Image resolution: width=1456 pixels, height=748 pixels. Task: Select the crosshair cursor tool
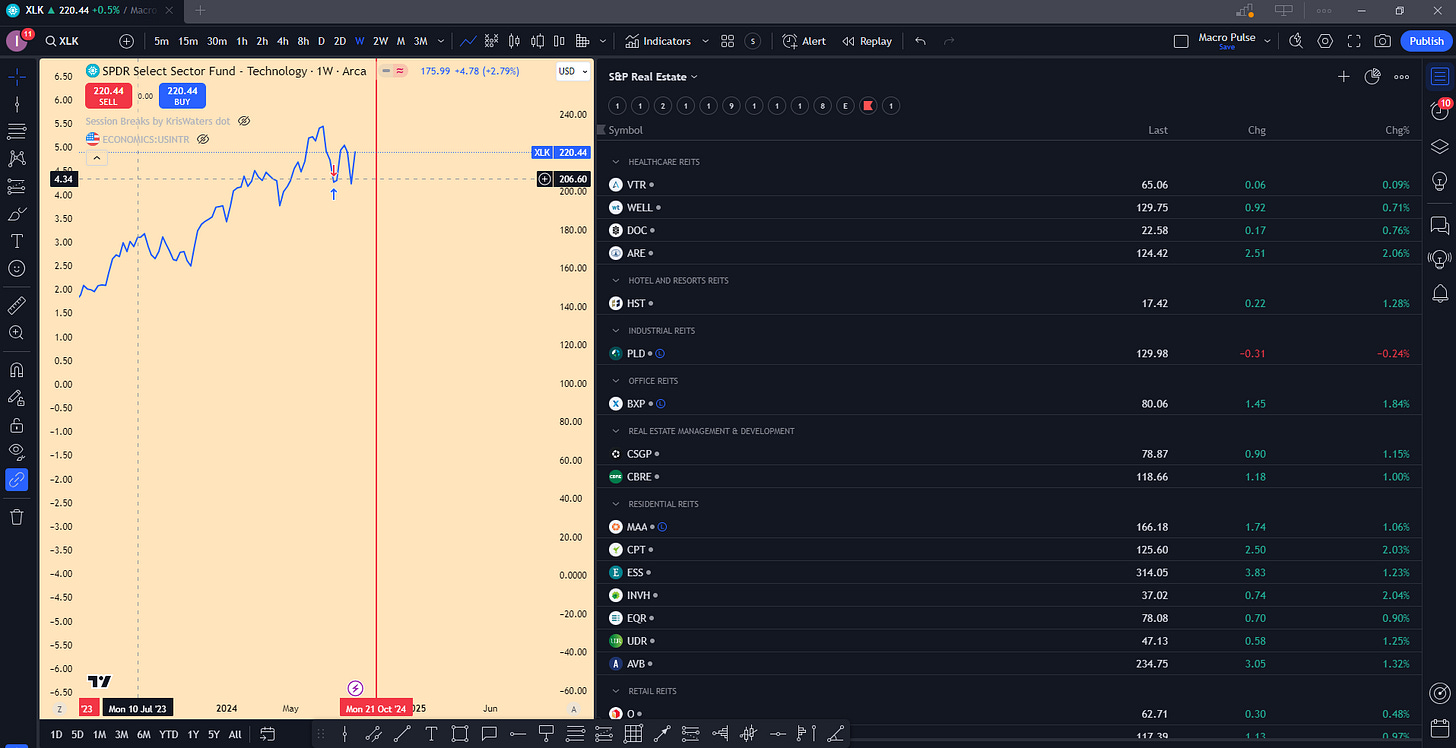[x=17, y=75]
